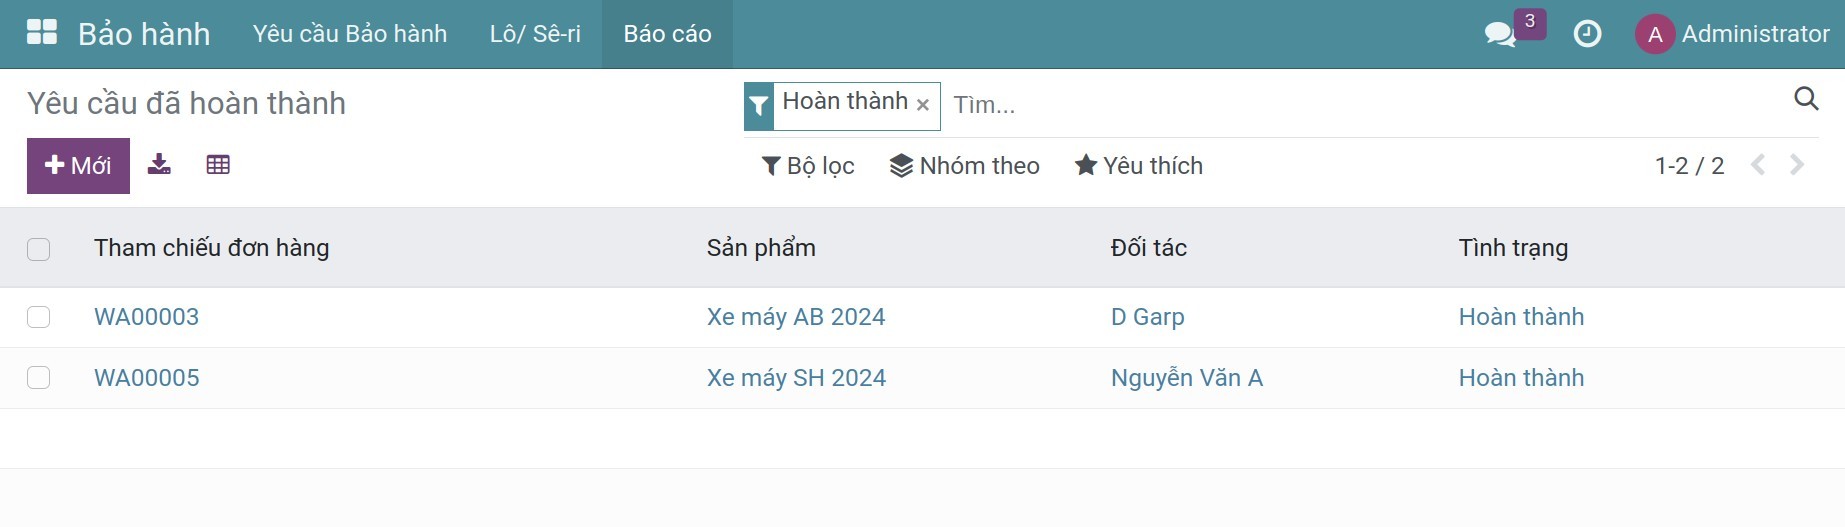1845x527 pixels.
Task: Check the WA00003 row checkbox
Action: (39, 317)
